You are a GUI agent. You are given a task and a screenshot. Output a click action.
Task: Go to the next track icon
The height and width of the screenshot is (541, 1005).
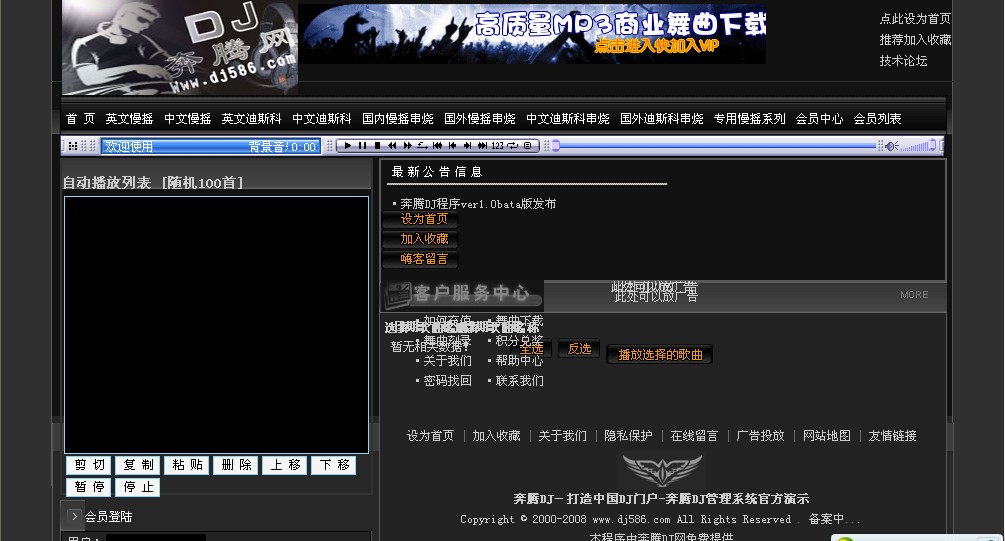(x=467, y=146)
